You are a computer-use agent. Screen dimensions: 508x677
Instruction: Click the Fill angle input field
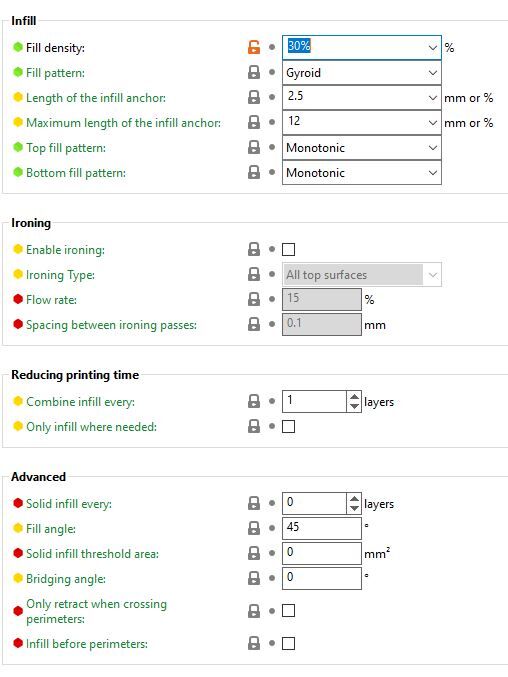(x=322, y=528)
